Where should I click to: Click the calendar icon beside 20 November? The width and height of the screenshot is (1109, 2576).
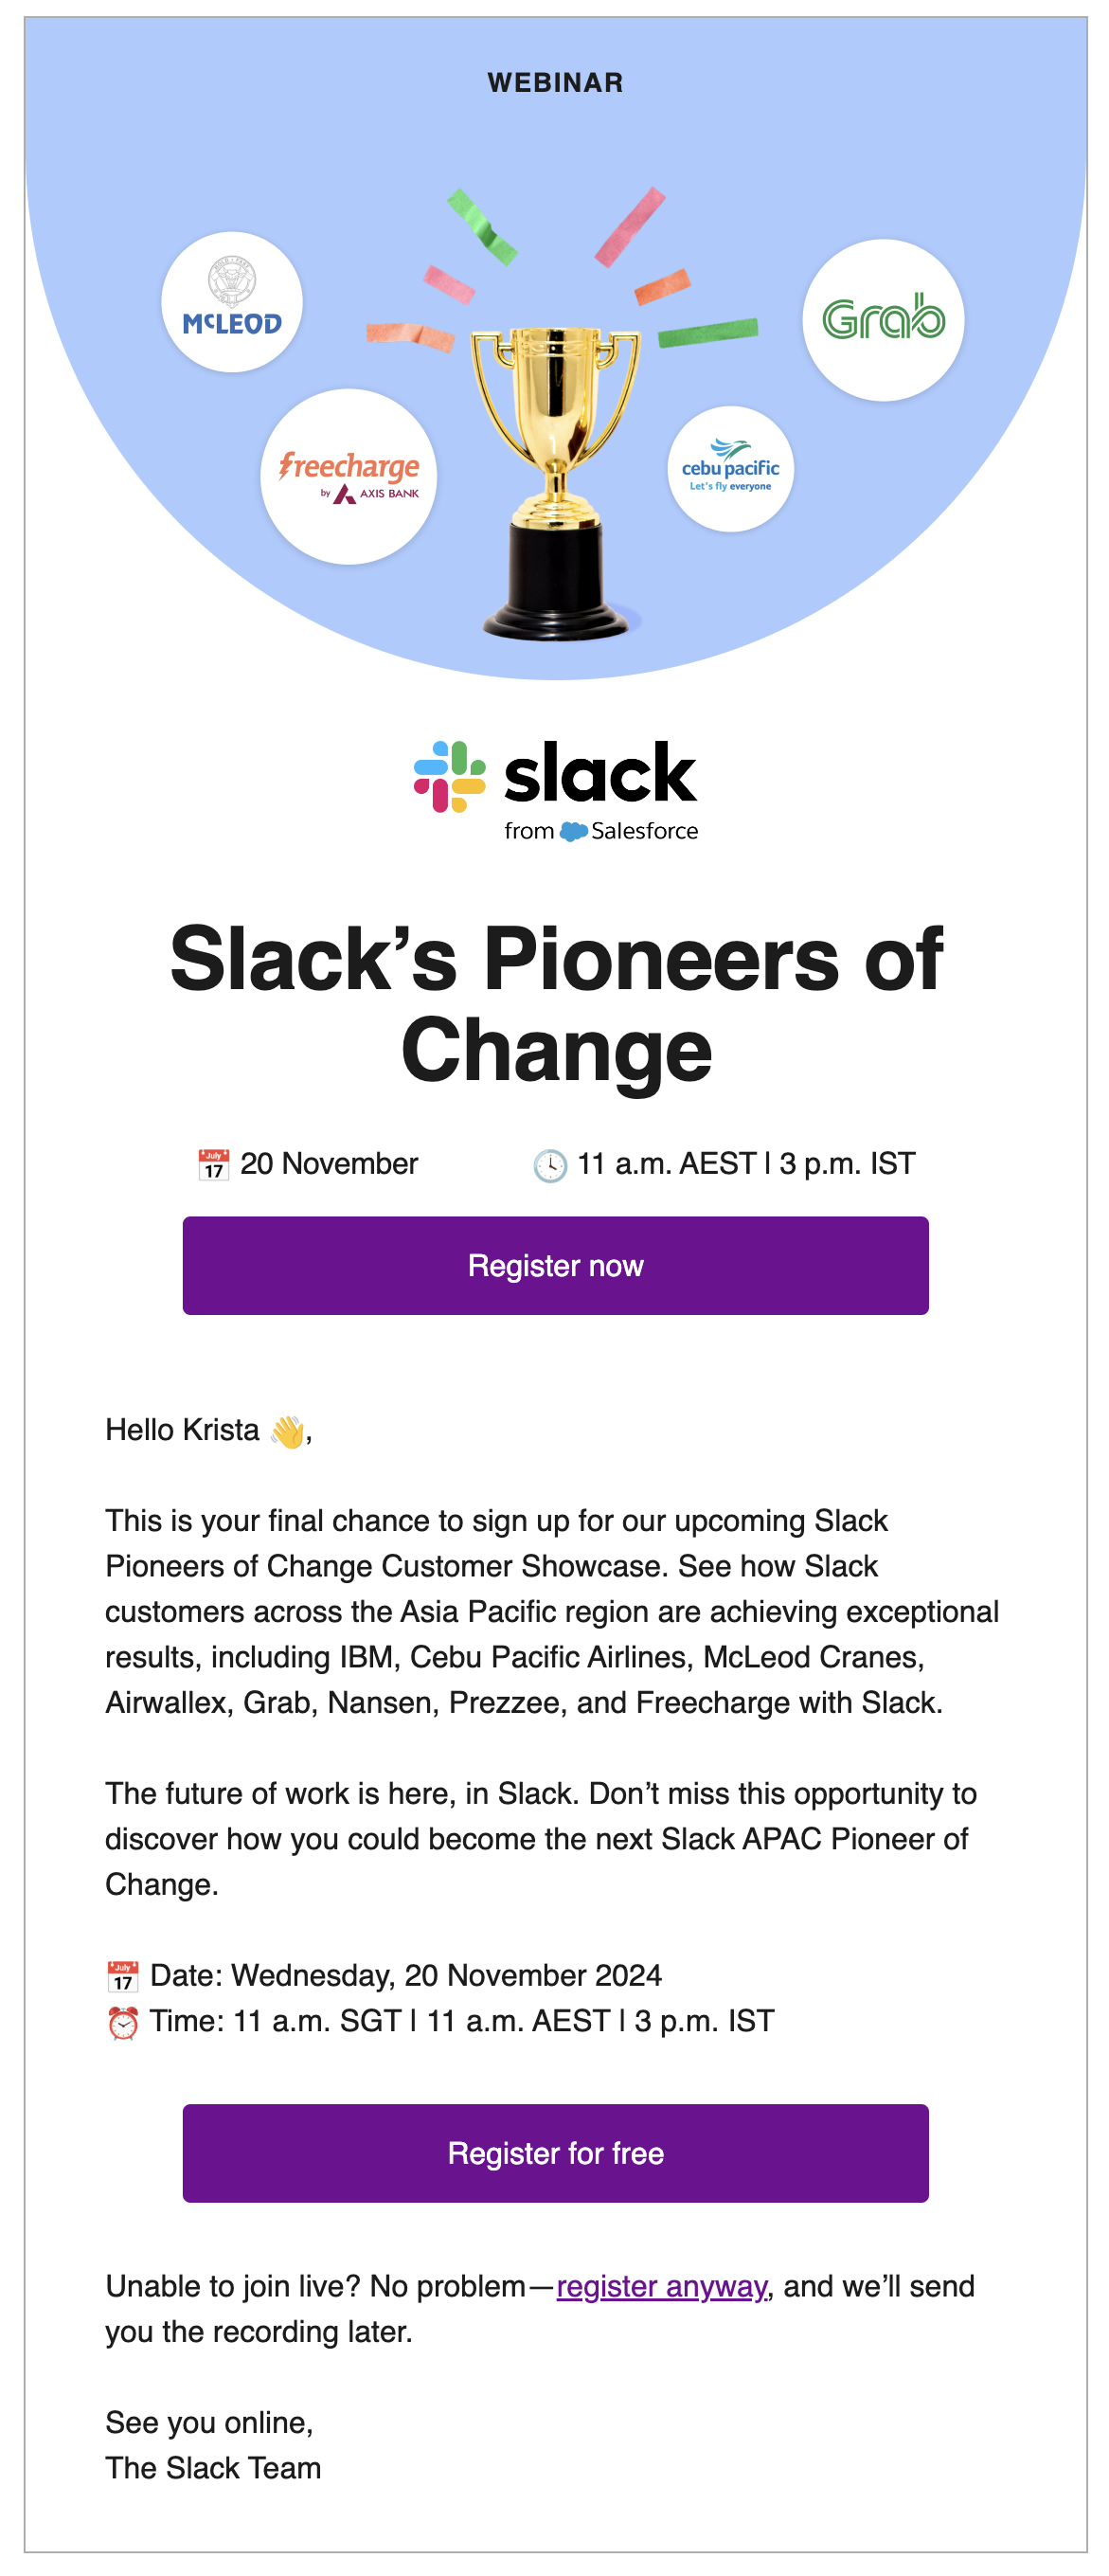tap(213, 1163)
